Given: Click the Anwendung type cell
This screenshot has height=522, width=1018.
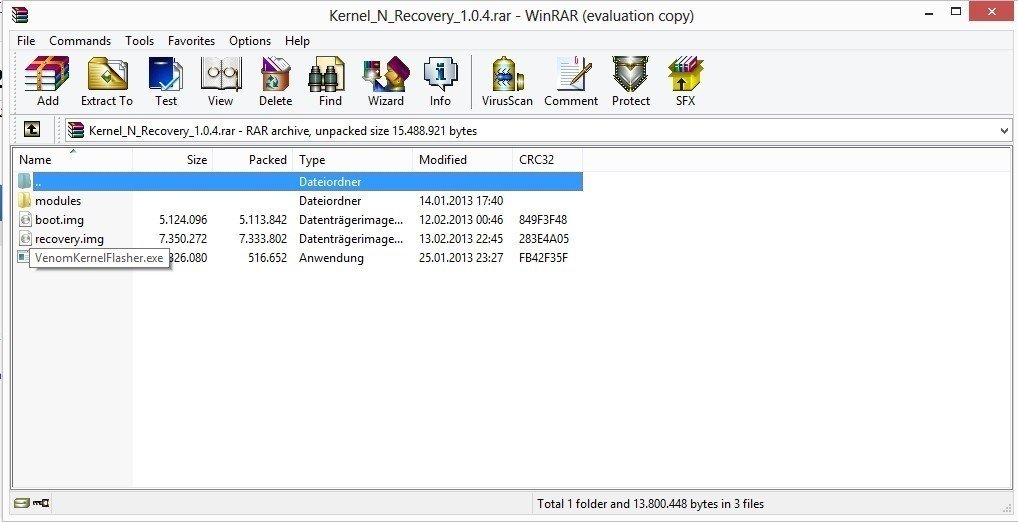Looking at the screenshot, I should [x=331, y=258].
